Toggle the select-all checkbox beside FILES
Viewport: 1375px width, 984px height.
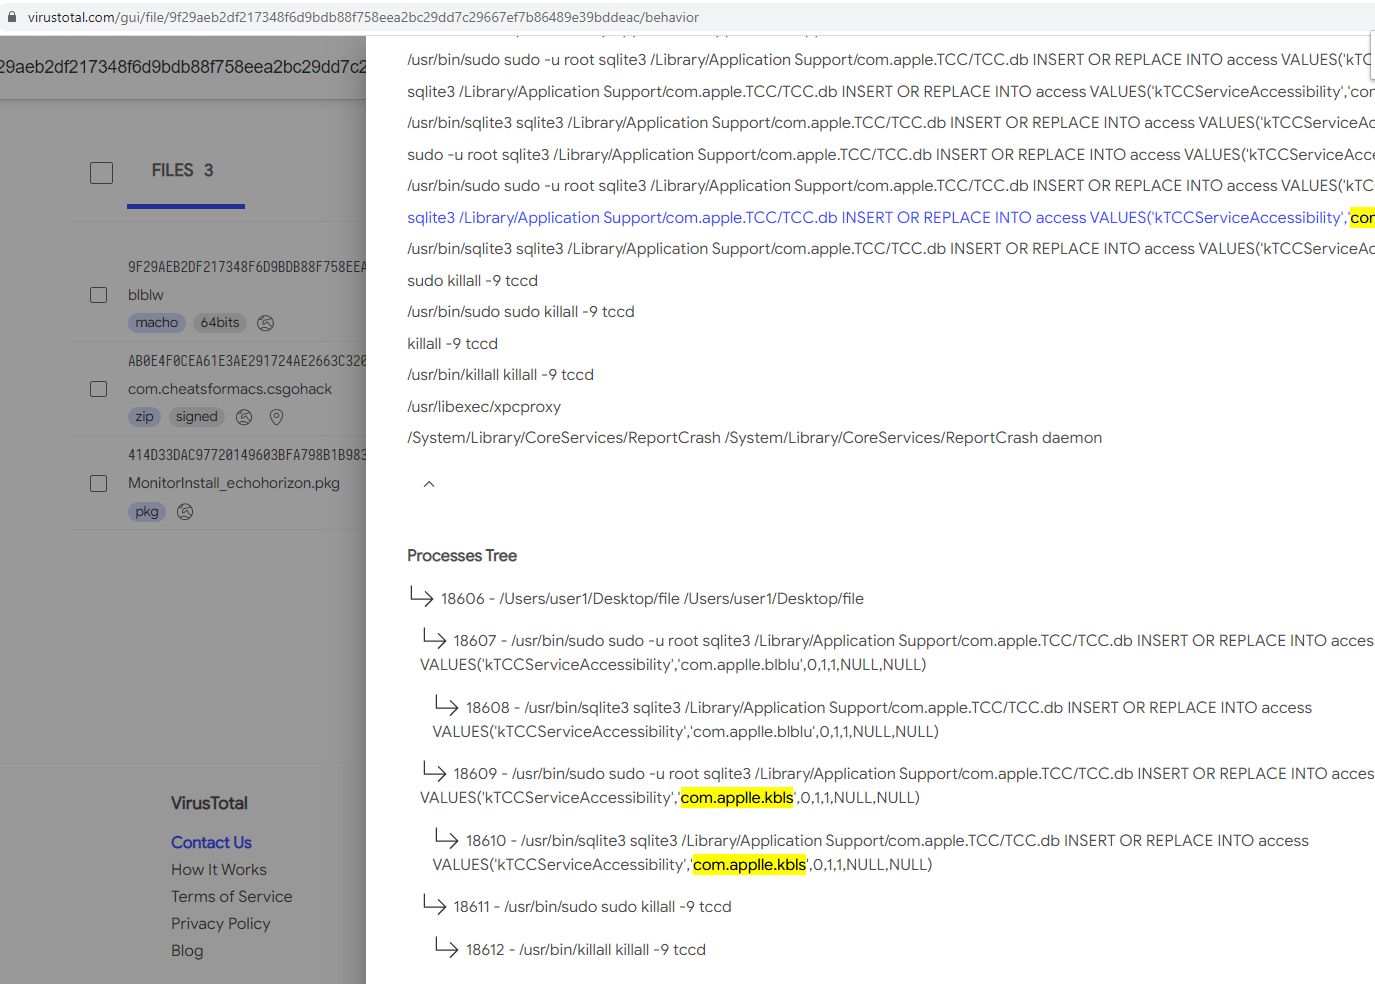tap(101, 173)
